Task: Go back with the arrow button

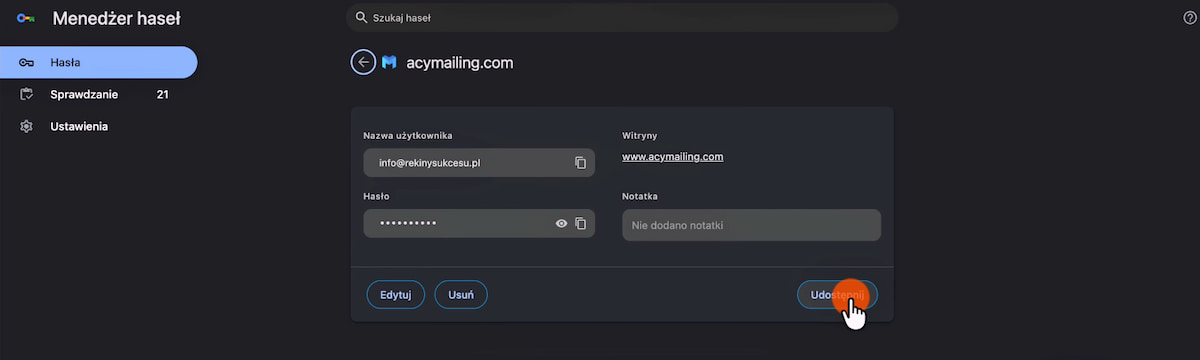Action: coord(363,62)
